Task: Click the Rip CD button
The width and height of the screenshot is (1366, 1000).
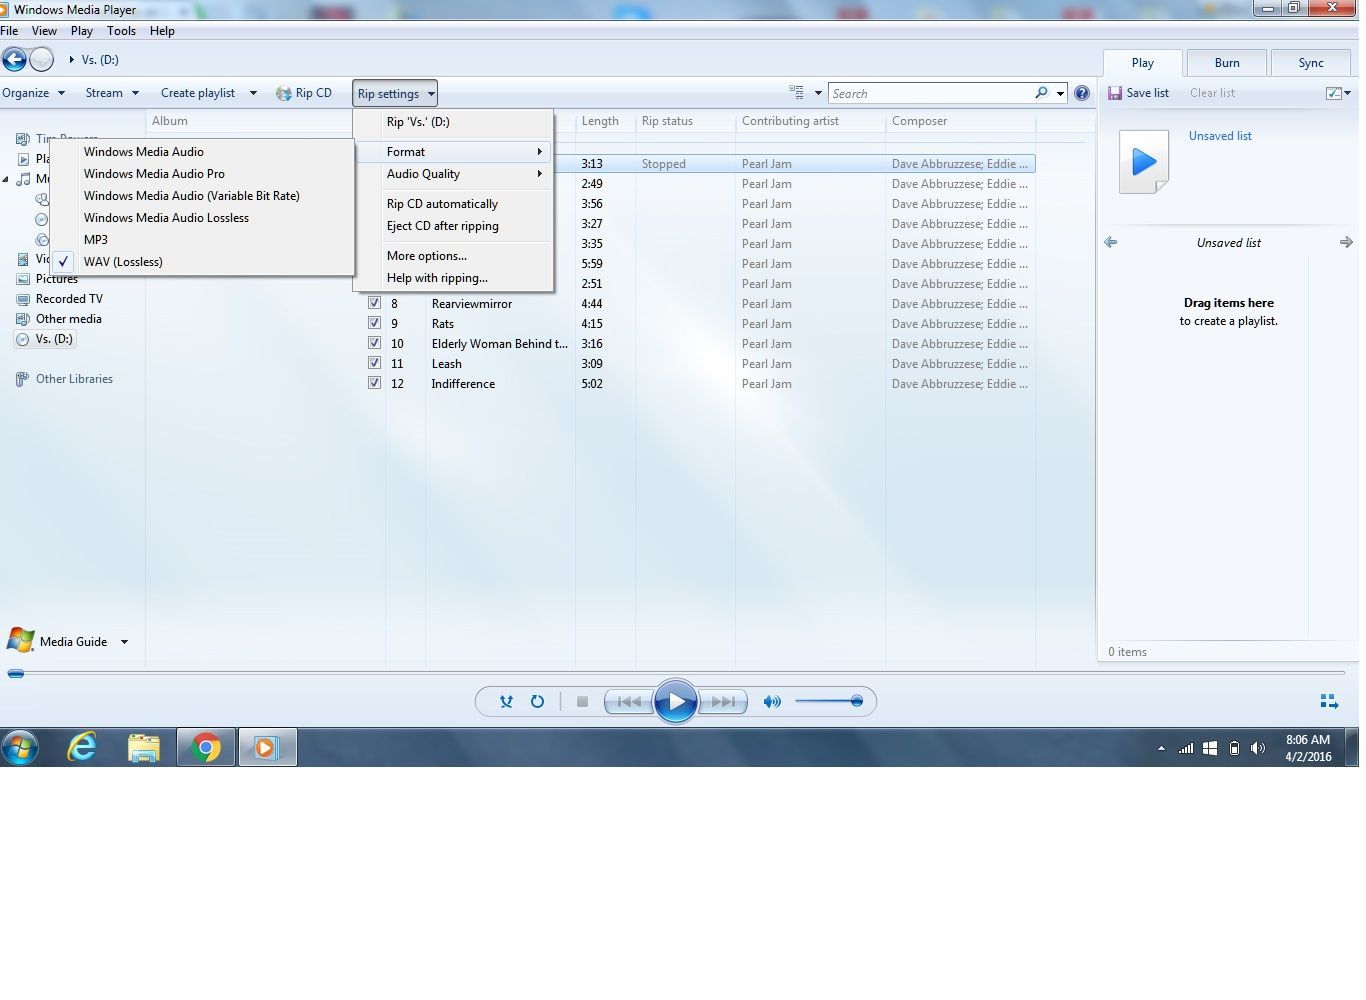Action: click(304, 93)
